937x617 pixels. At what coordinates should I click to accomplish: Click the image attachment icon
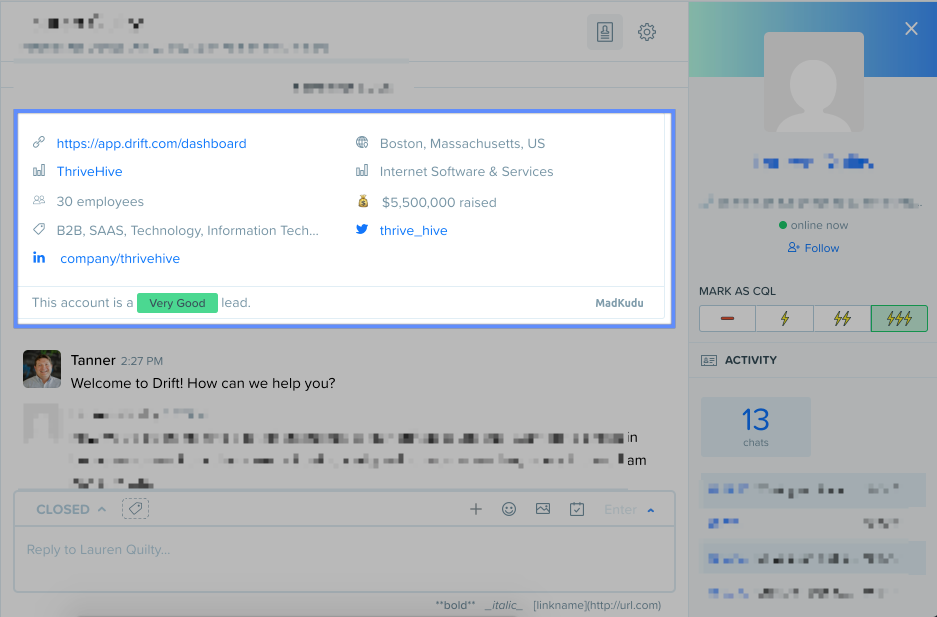point(543,509)
